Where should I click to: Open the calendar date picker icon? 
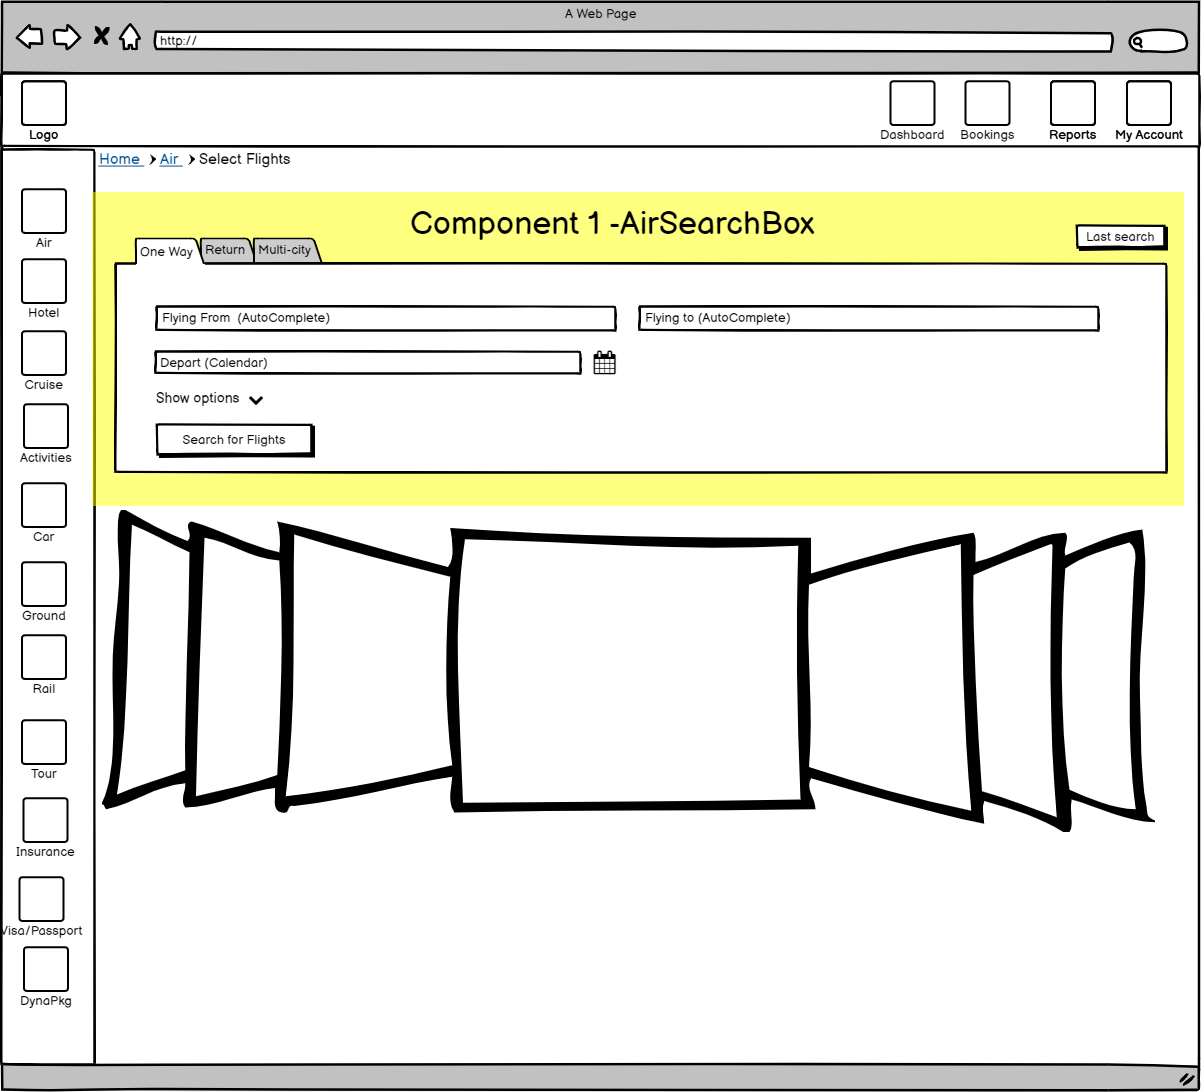point(604,363)
